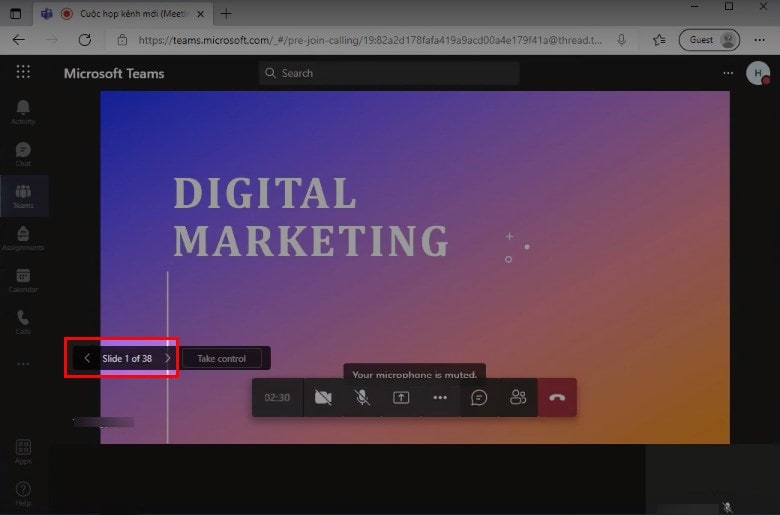Go to the previous slide
780x515 pixels.
click(87, 358)
